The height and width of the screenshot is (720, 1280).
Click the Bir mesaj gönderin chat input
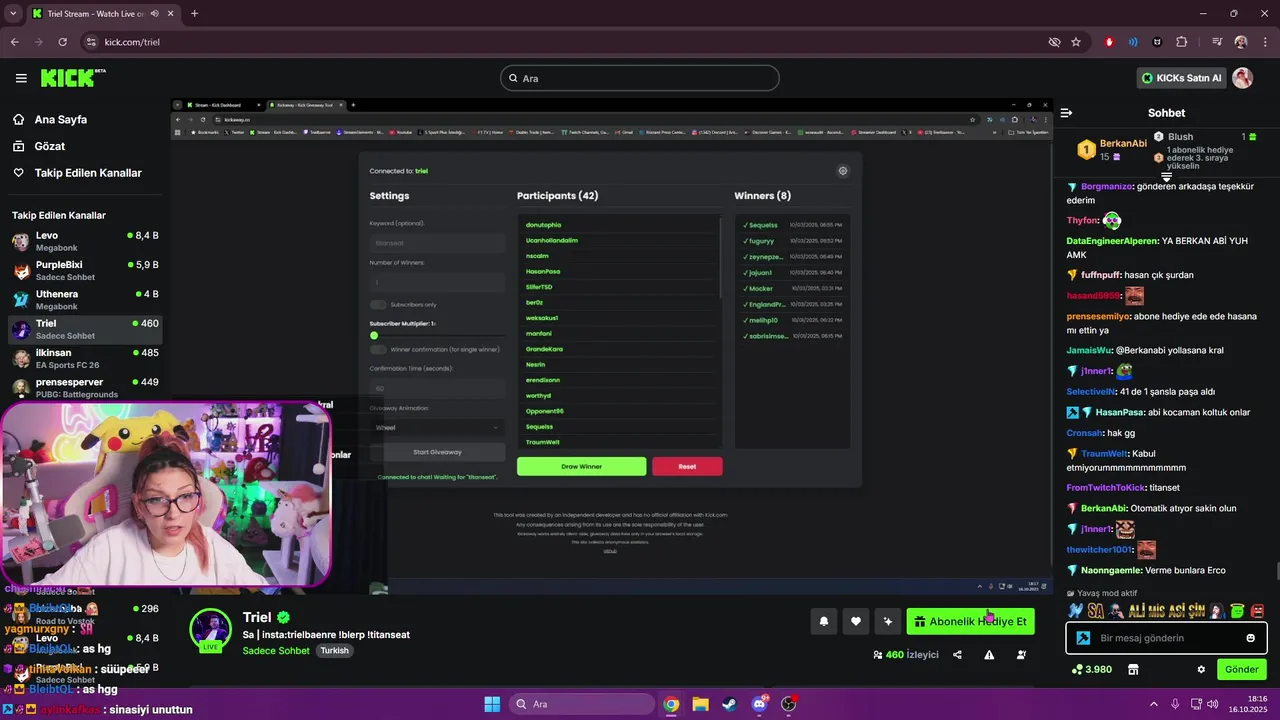[1166, 638]
